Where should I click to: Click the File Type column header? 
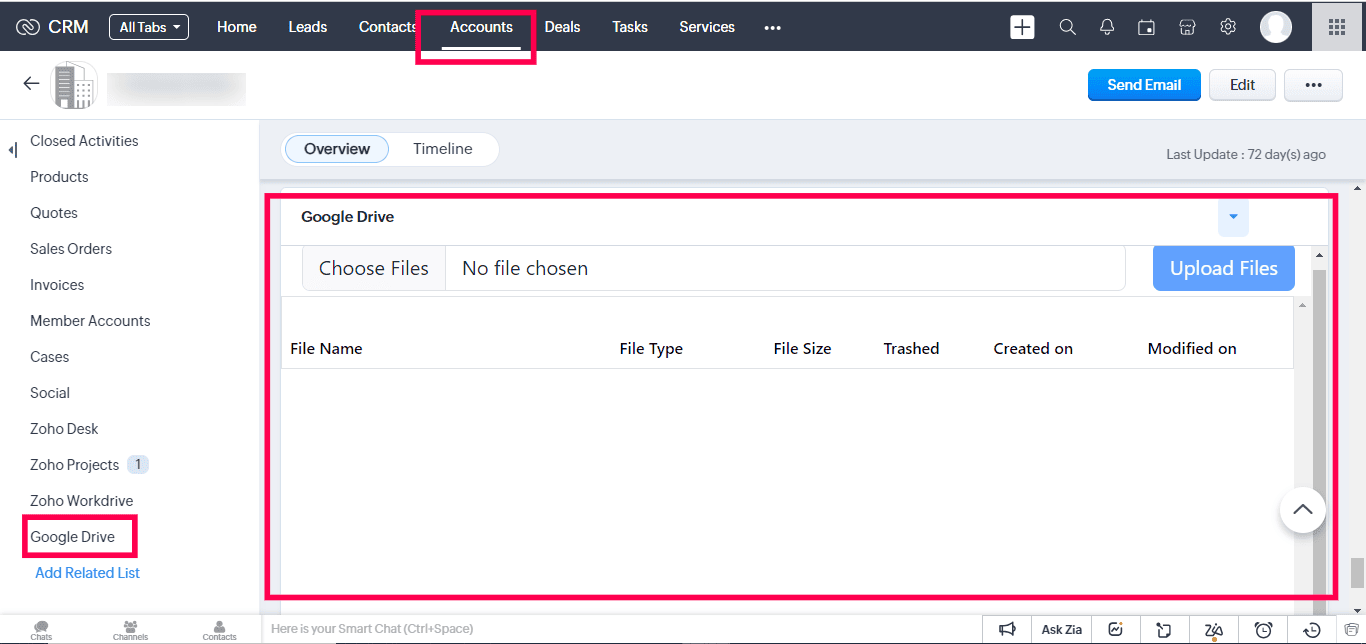click(x=651, y=349)
